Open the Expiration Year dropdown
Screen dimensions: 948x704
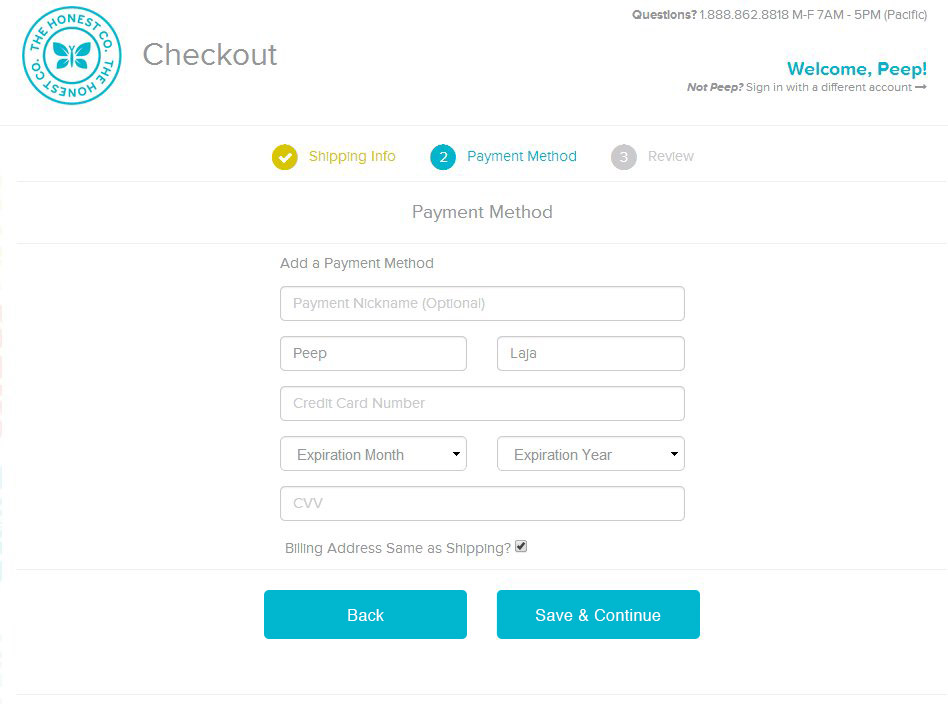[591, 454]
